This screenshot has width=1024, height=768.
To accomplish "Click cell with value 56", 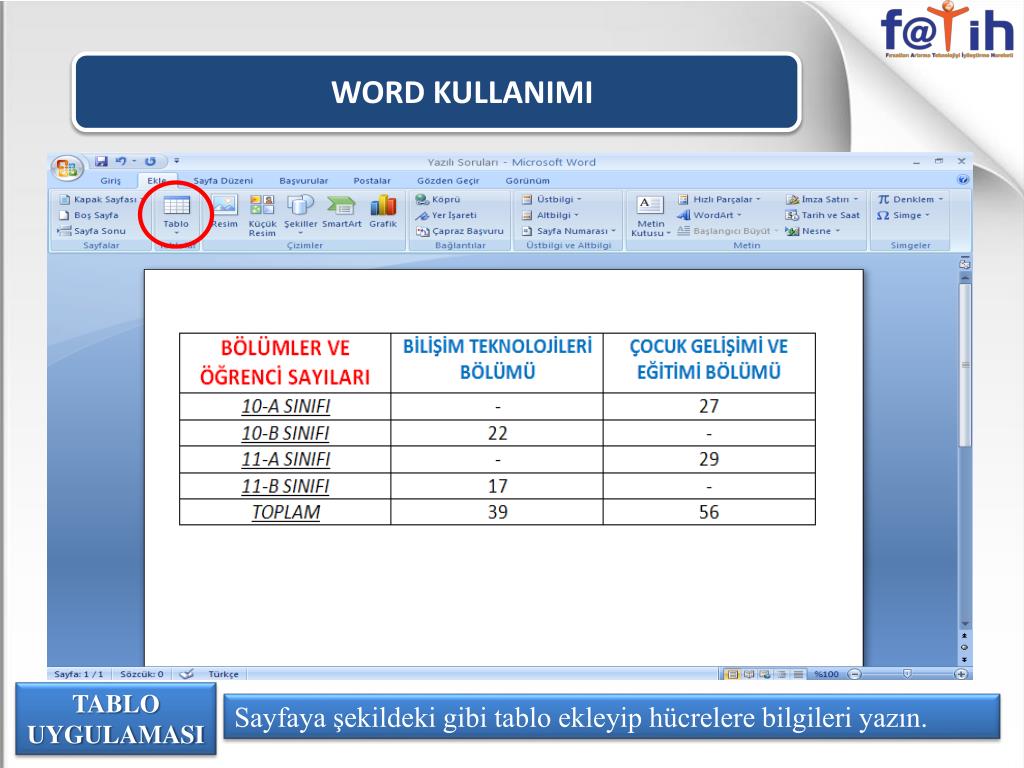I will point(709,512).
